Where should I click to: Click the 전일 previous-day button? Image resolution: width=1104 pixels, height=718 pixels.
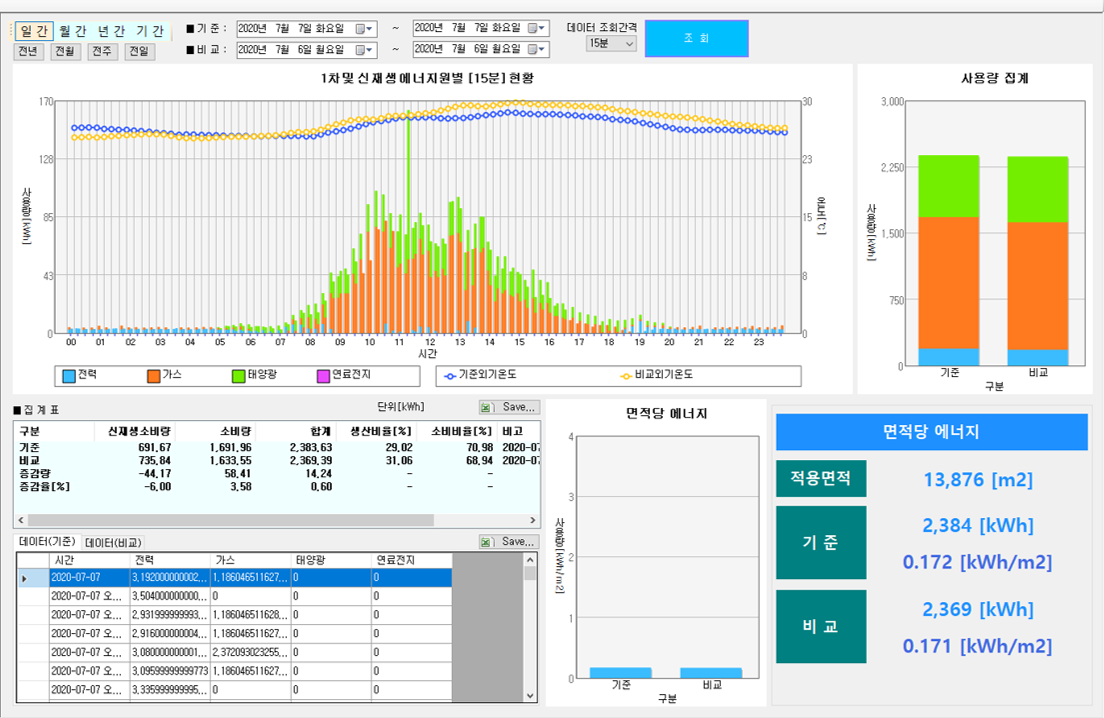tap(139, 51)
